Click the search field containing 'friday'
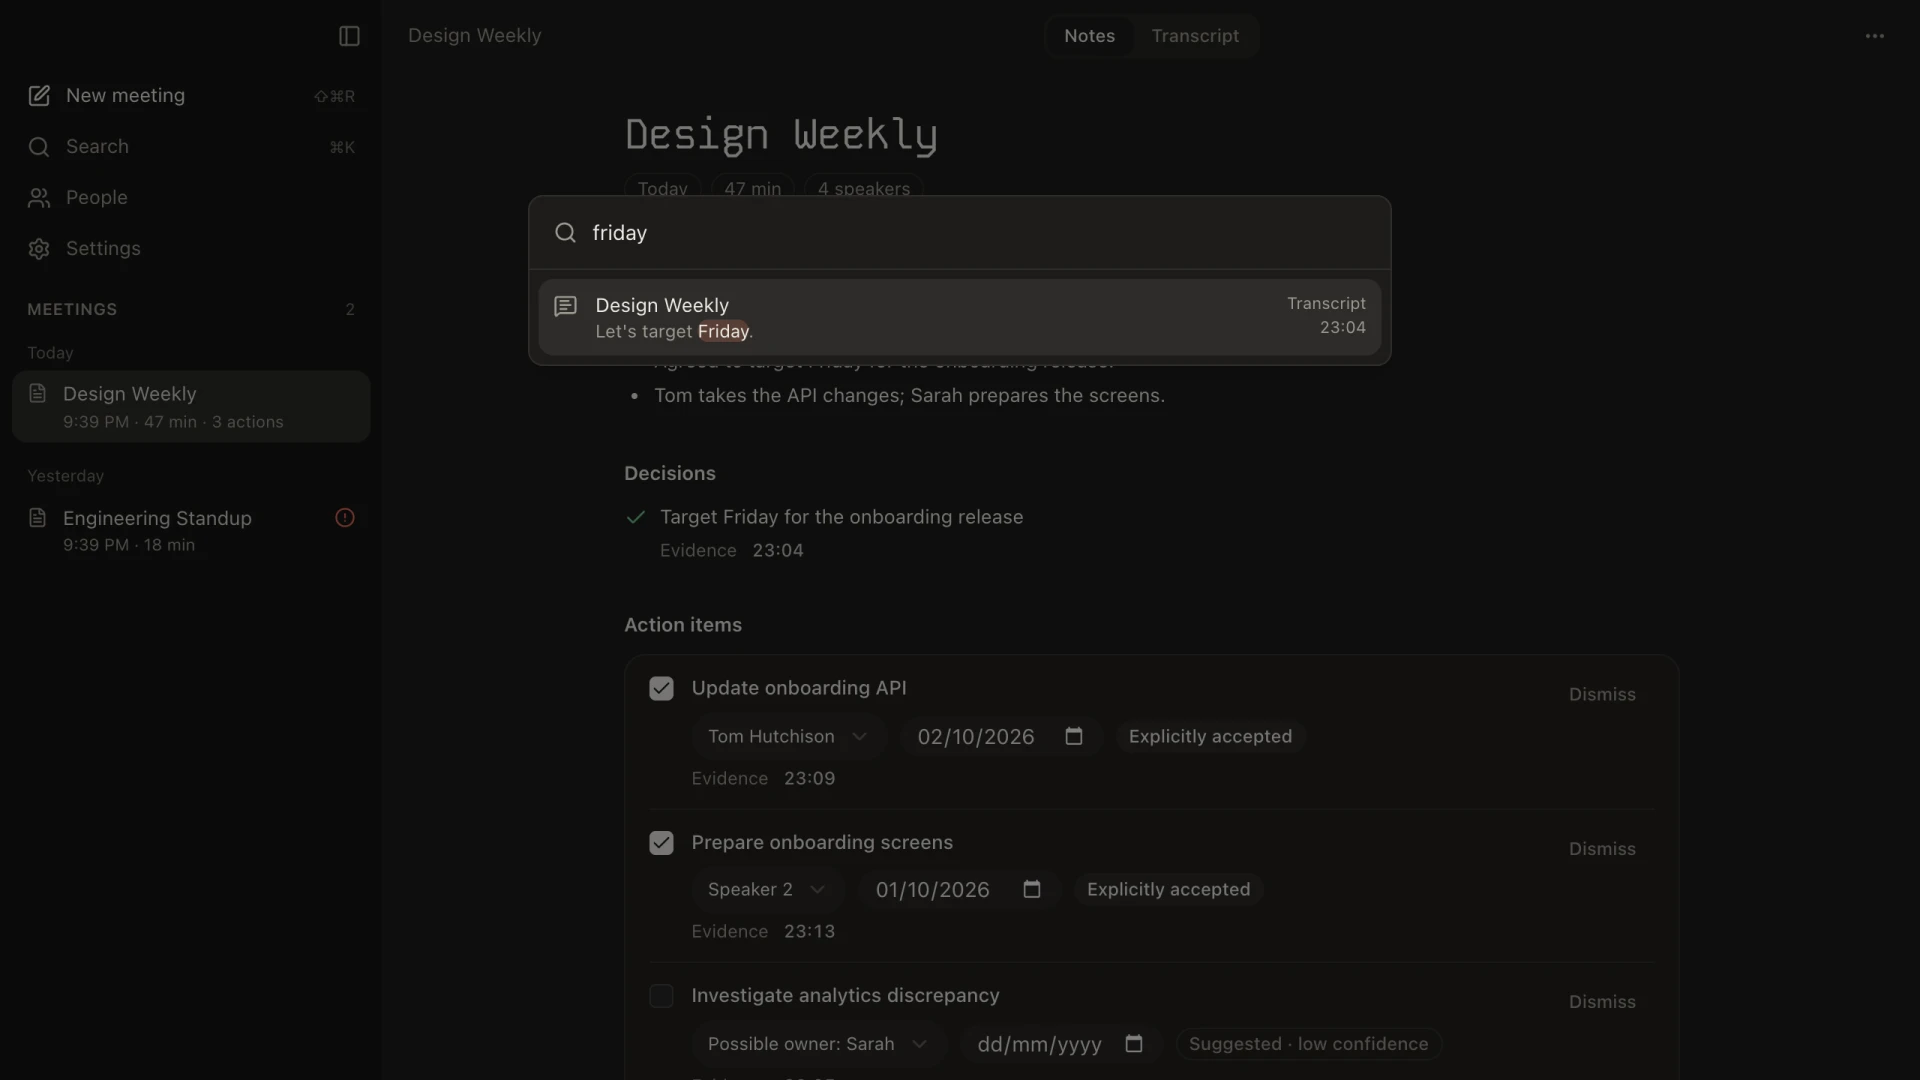 (960, 232)
